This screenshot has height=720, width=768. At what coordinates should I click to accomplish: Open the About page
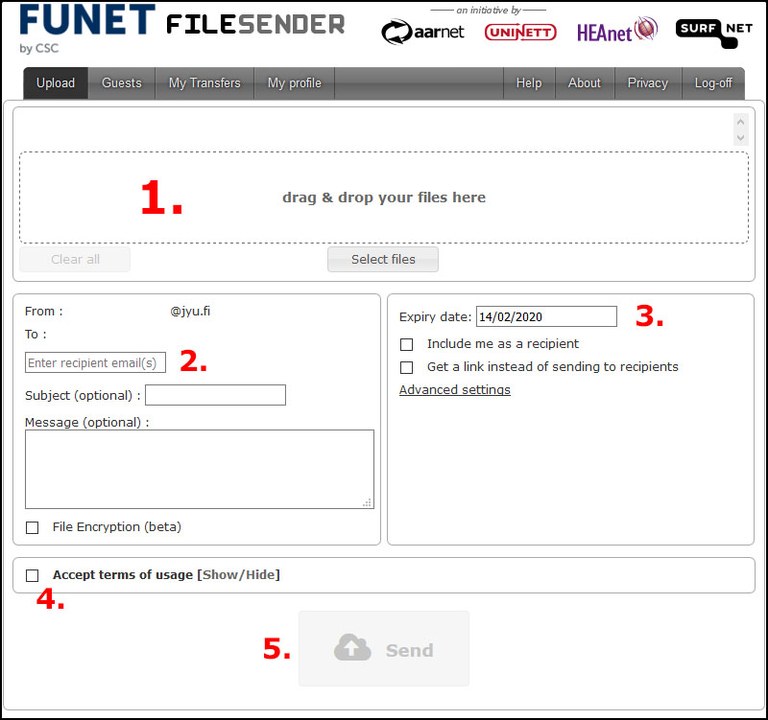(x=584, y=83)
